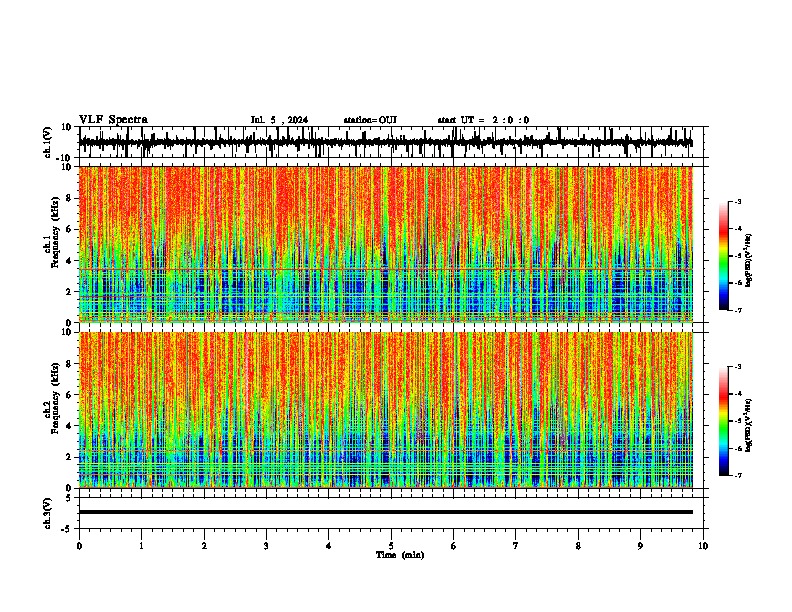Click time axis tick label '0'
Image resolution: width=792 pixels, height=612 pixels.
[79, 546]
